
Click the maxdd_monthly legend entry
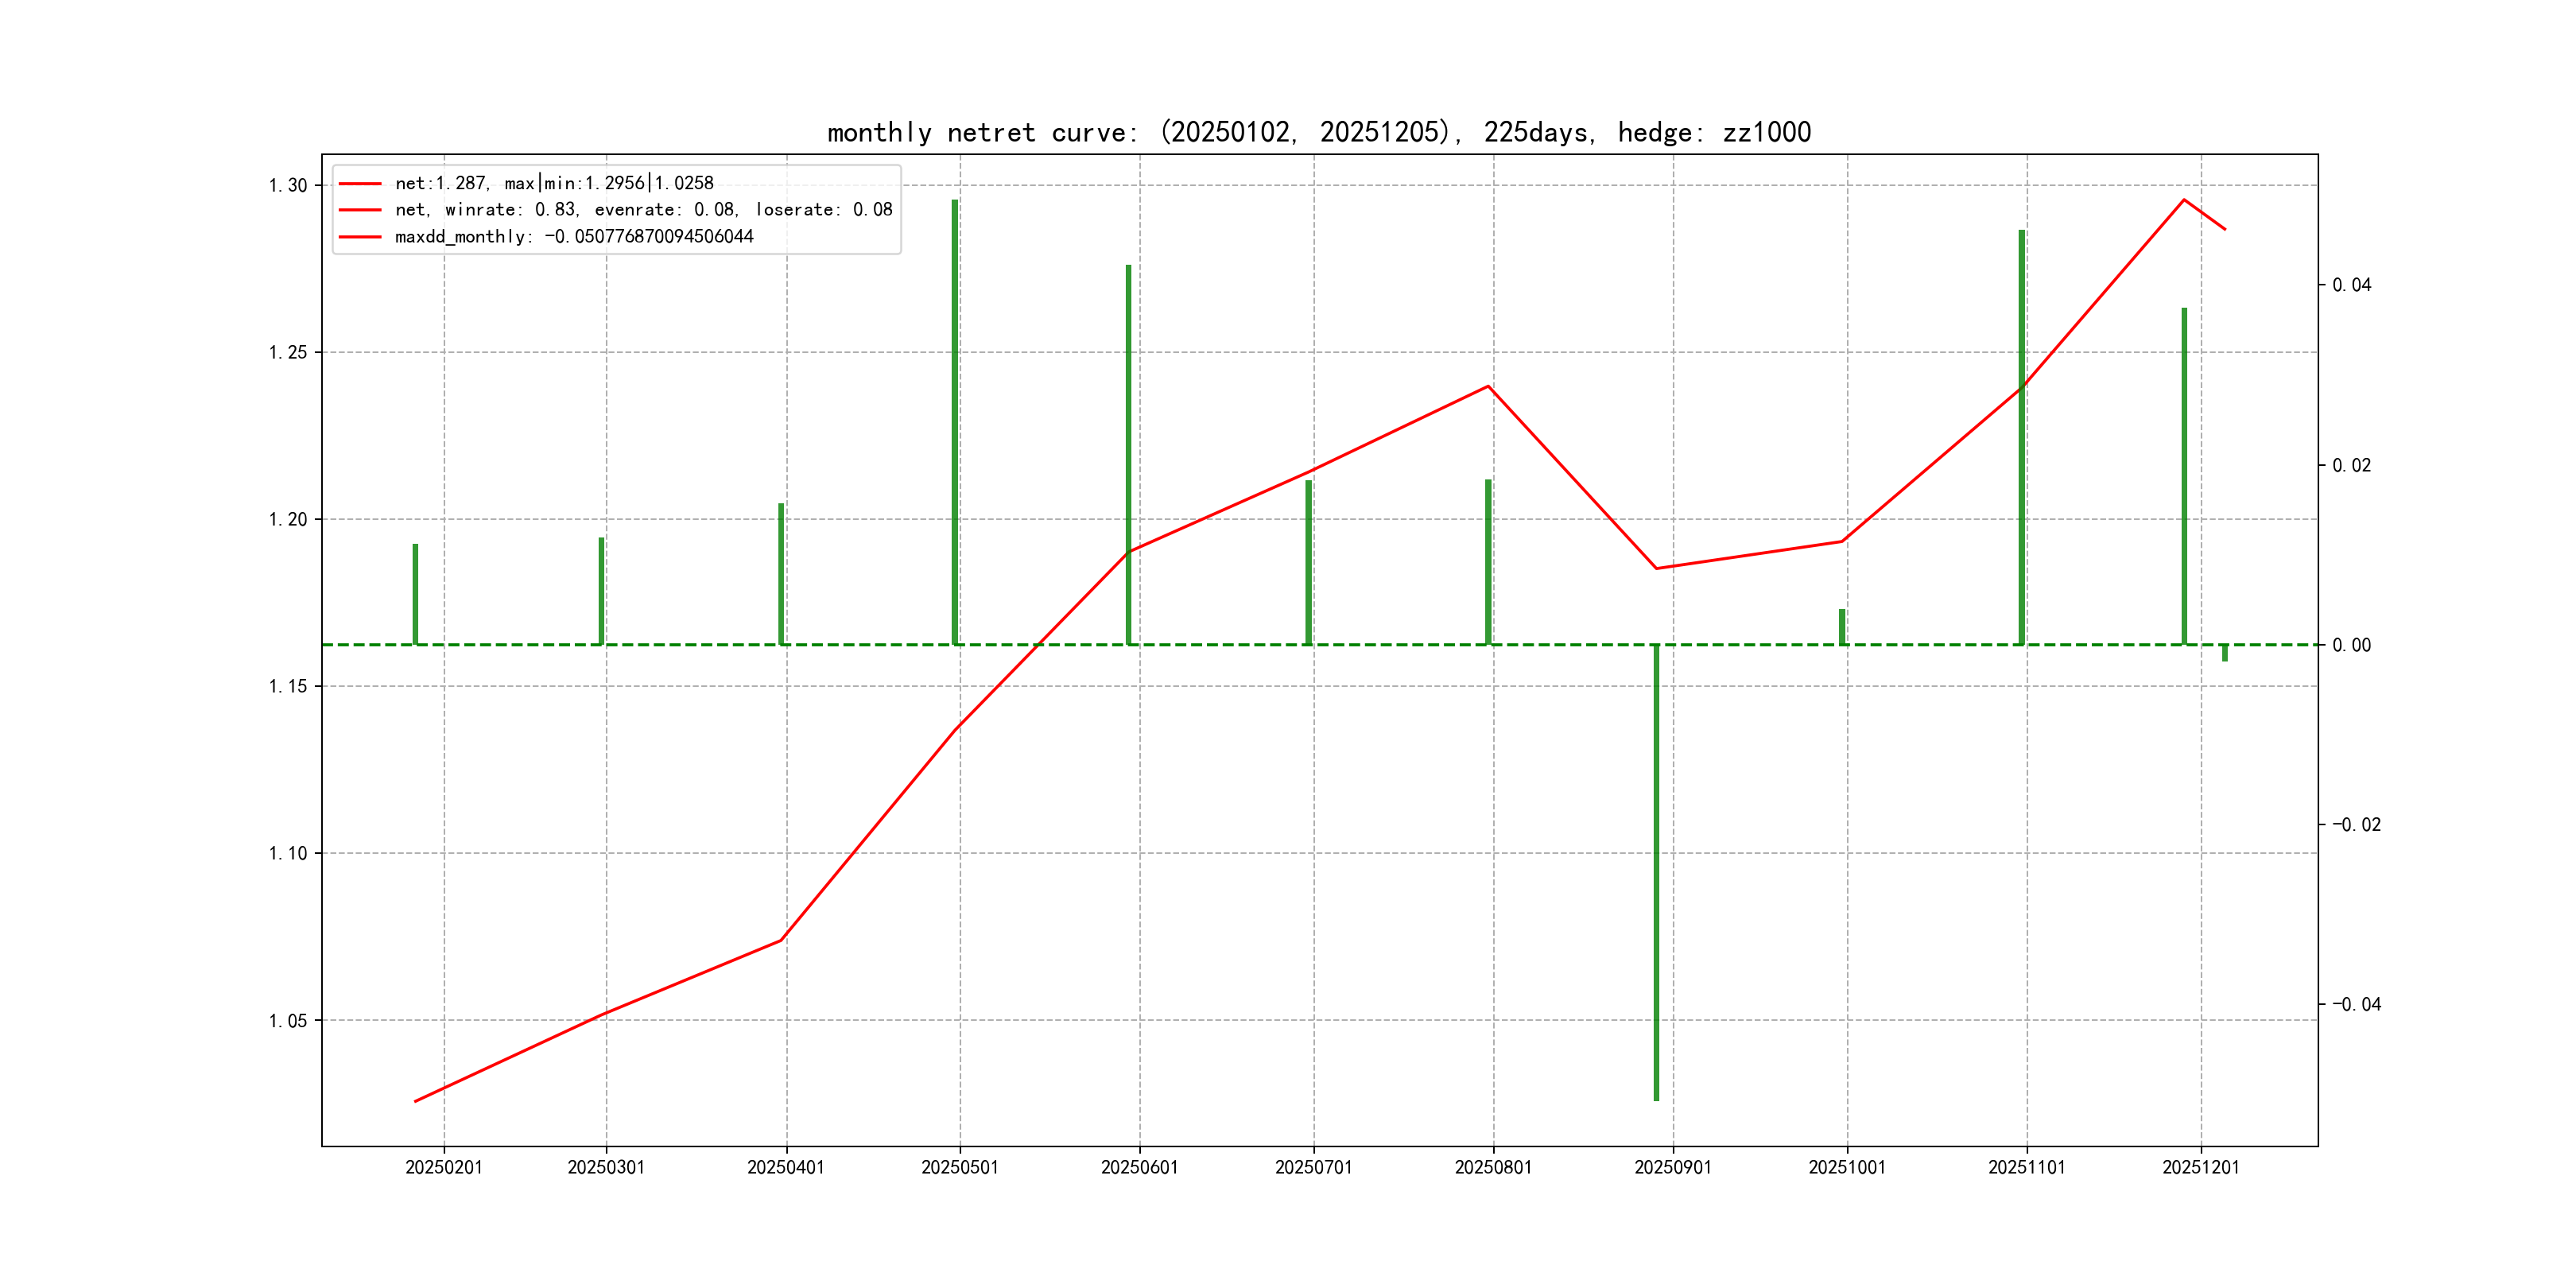574,237
